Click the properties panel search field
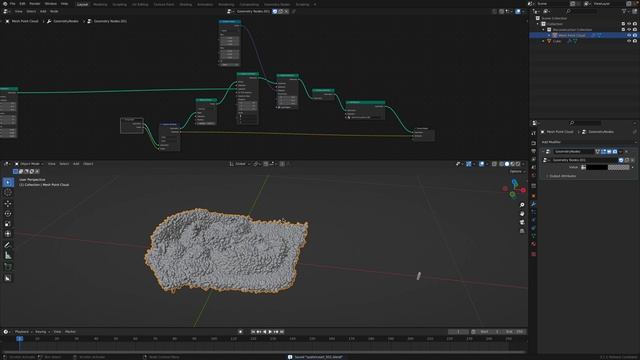 click(x=585, y=123)
